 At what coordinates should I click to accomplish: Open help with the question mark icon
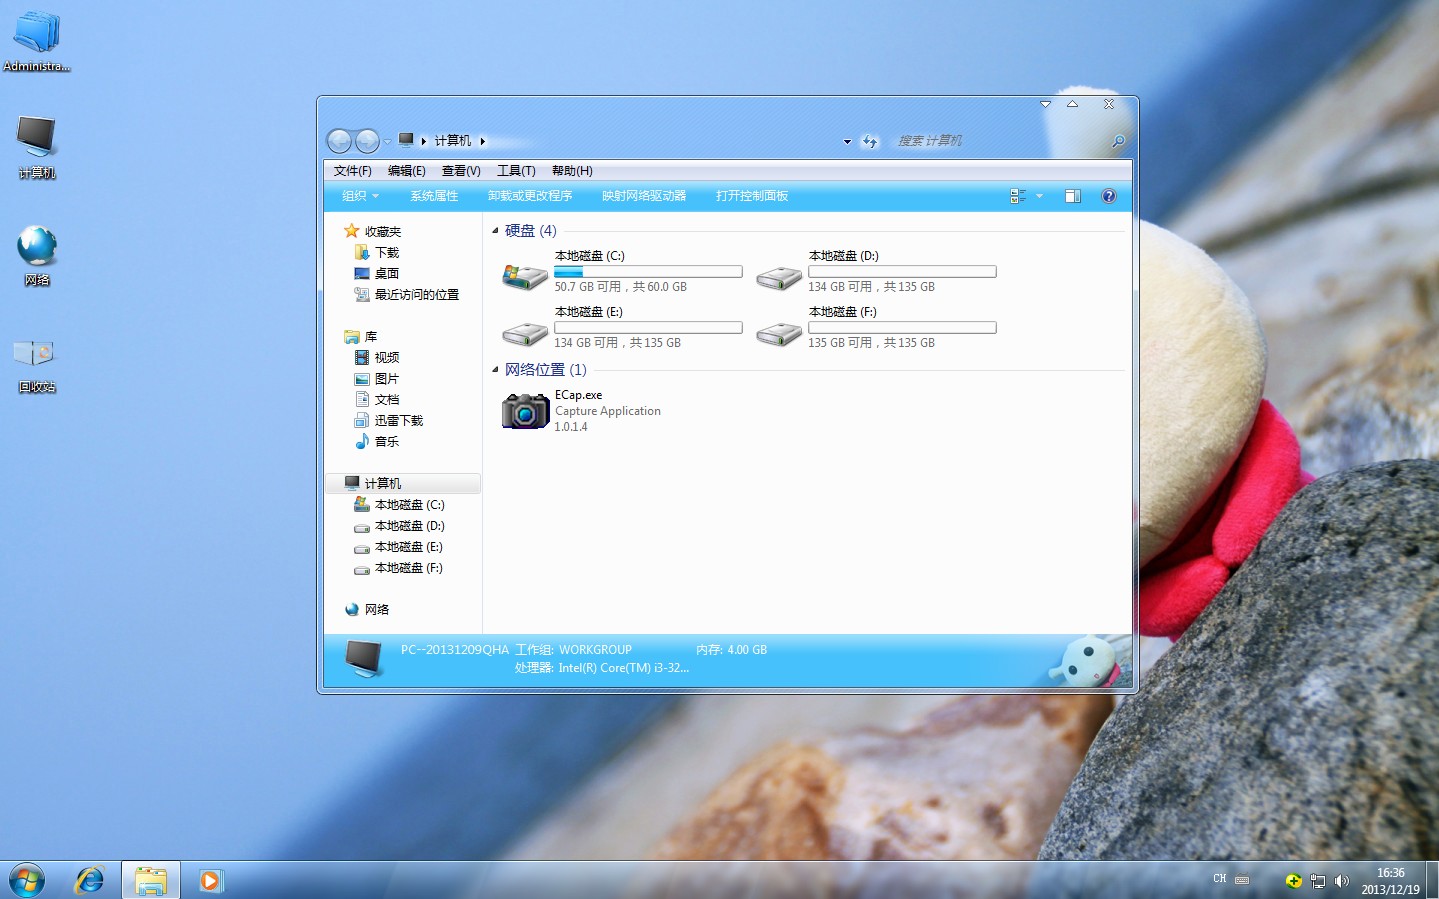[1108, 196]
